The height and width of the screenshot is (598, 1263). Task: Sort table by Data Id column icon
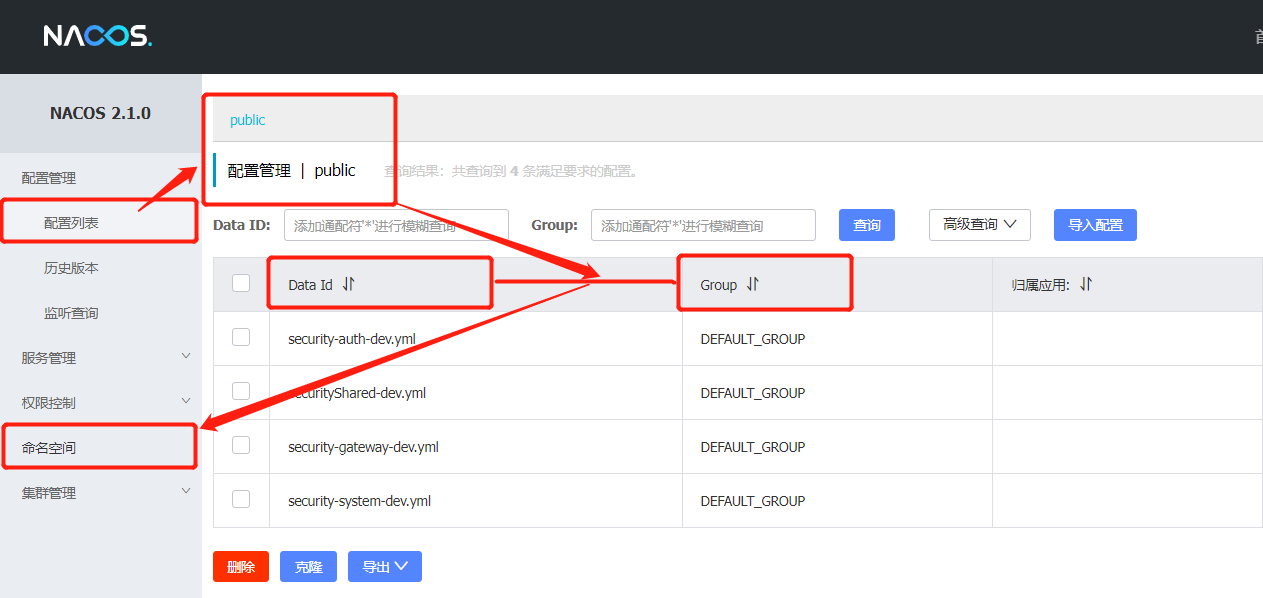coord(348,284)
